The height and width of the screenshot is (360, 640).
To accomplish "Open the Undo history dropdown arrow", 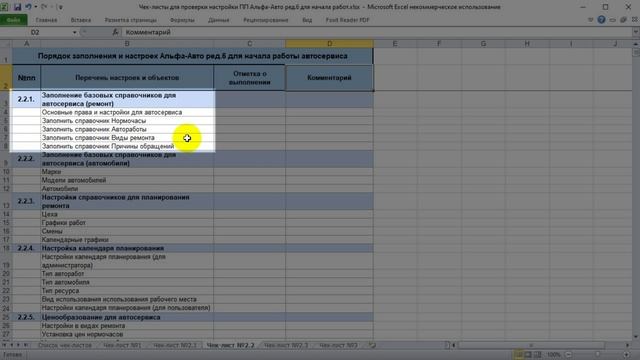I will click(x=36, y=7).
